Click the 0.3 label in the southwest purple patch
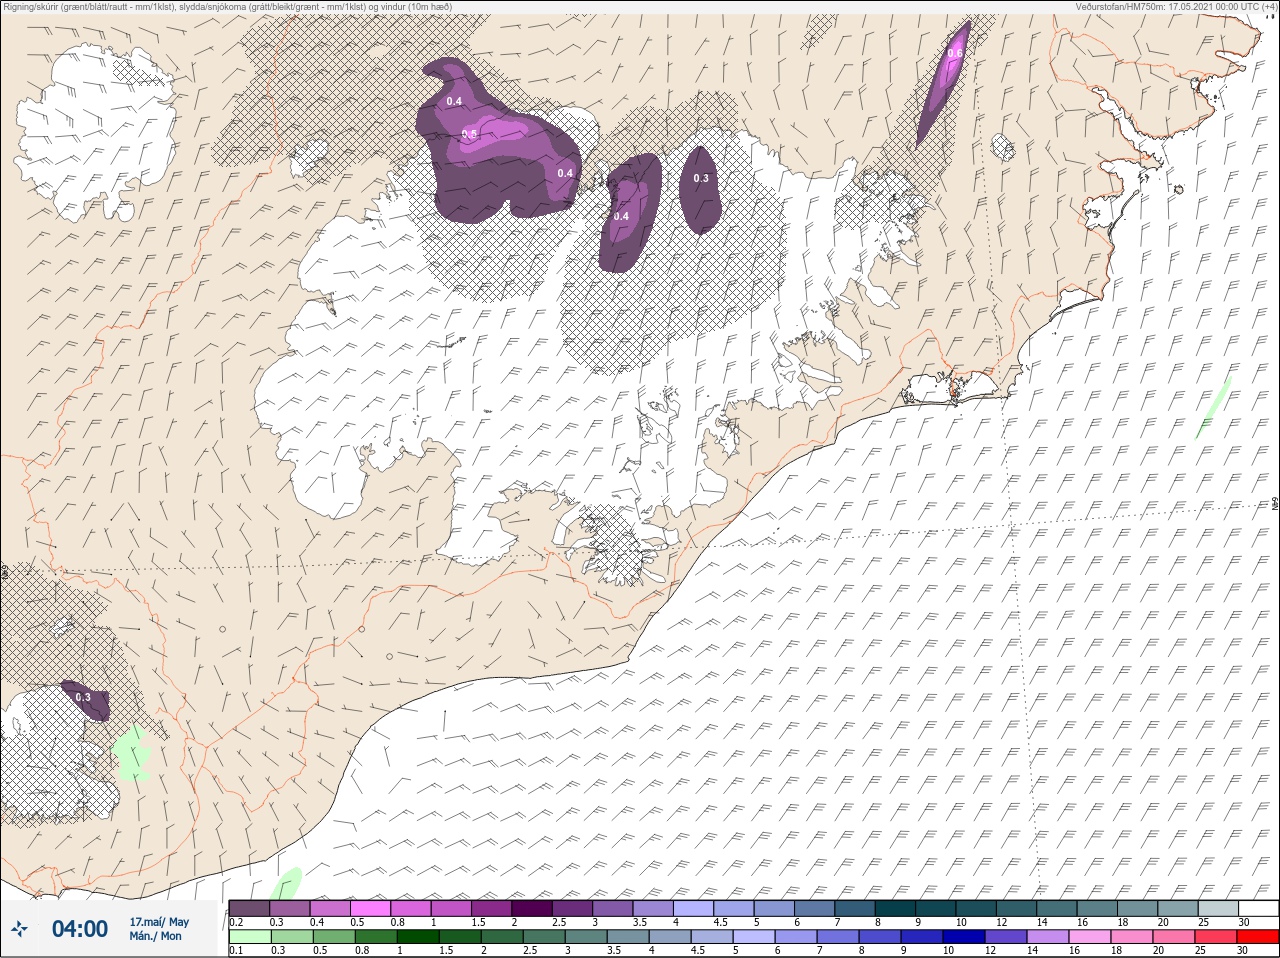Screen dimensions: 1280x958 83,698
